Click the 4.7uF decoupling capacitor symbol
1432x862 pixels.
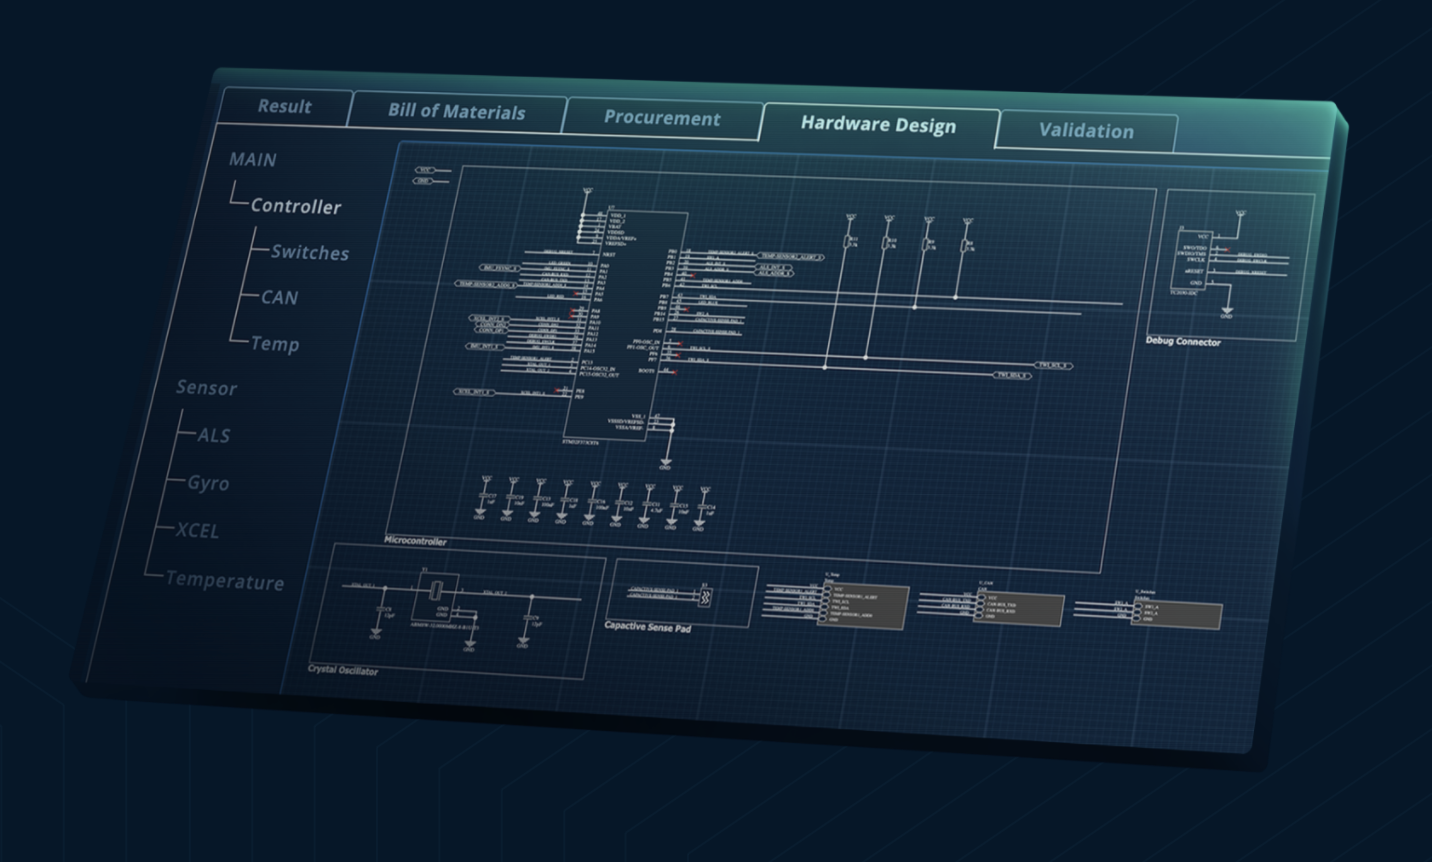pos(648,505)
